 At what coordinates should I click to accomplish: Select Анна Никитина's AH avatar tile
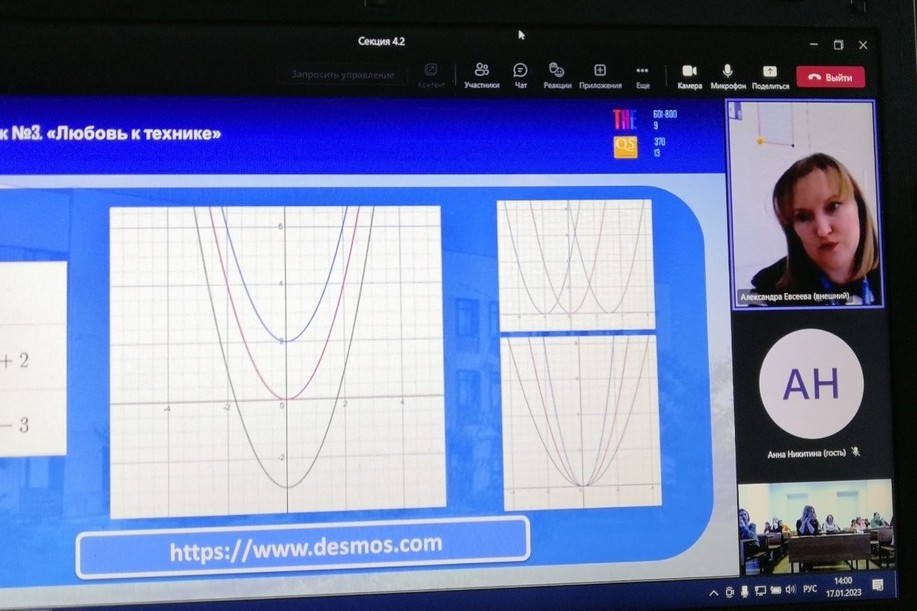pos(811,384)
